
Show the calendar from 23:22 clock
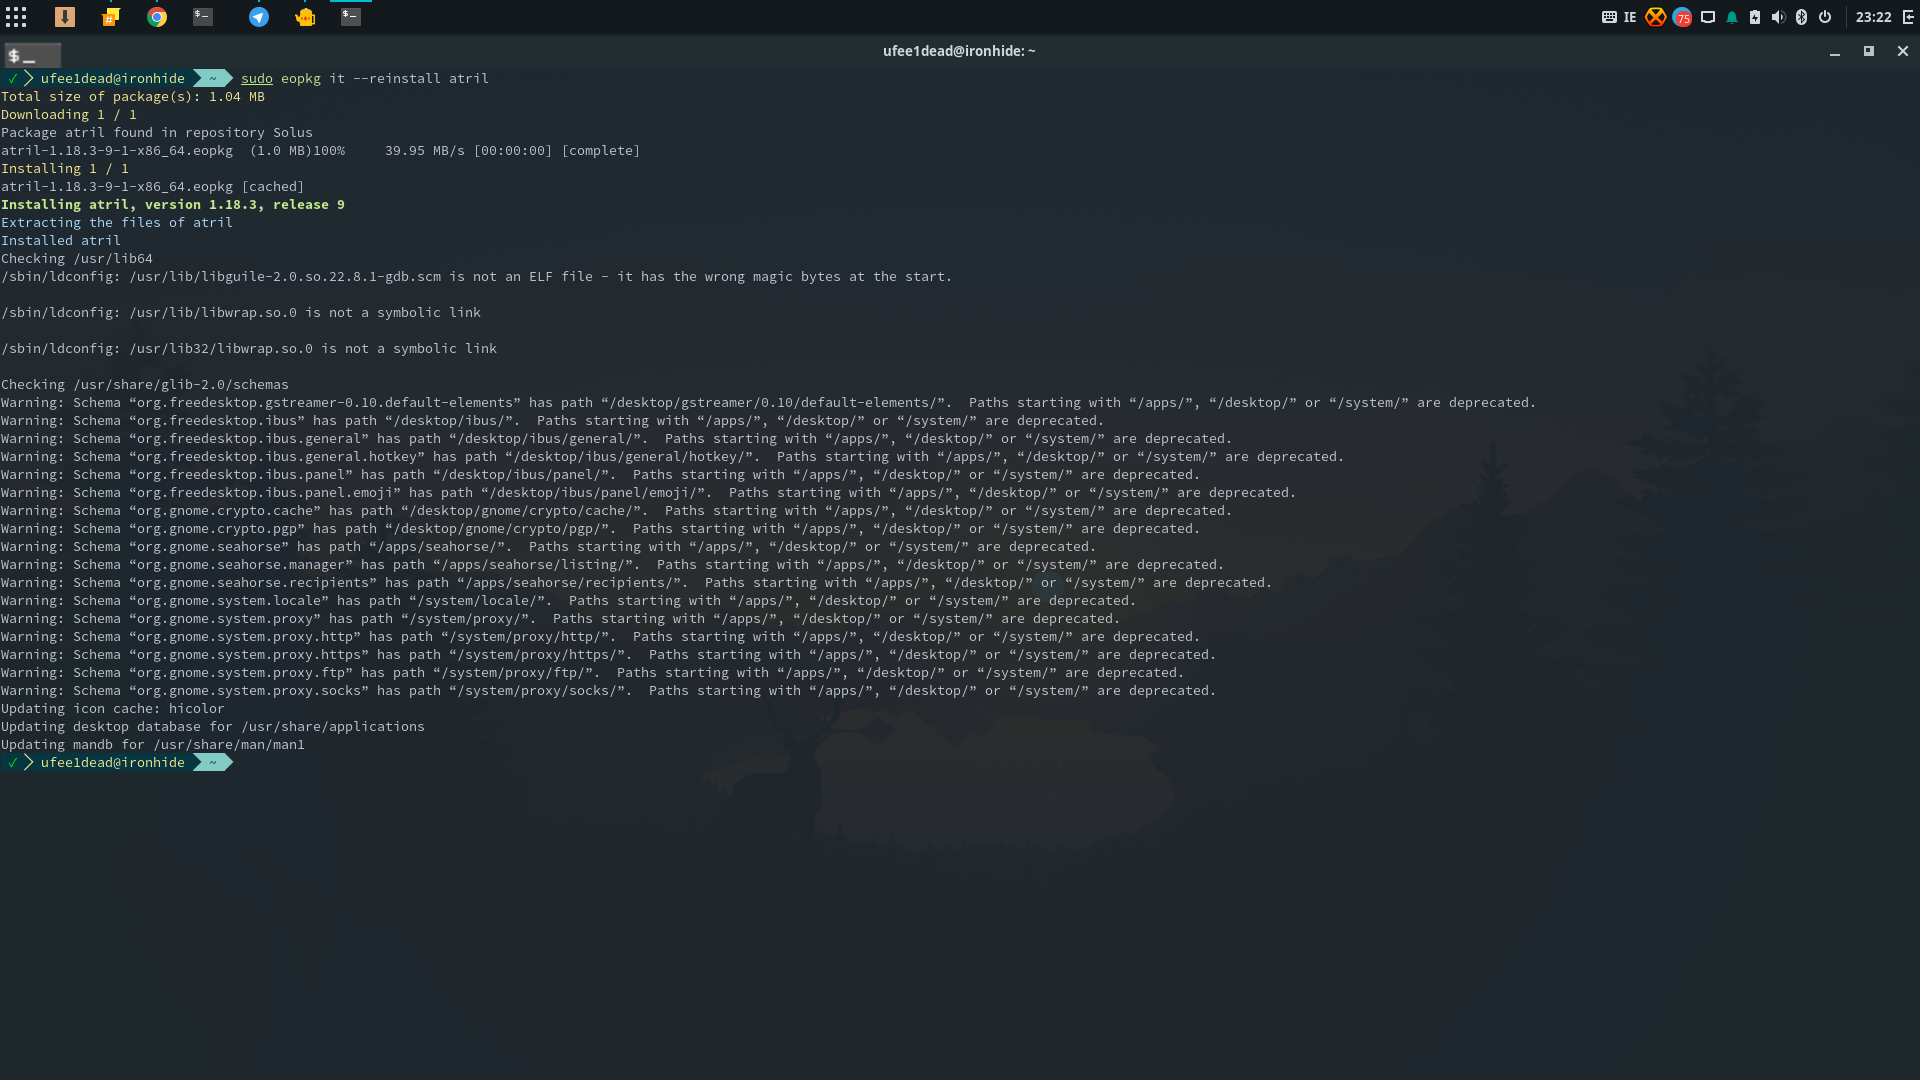(x=1874, y=17)
